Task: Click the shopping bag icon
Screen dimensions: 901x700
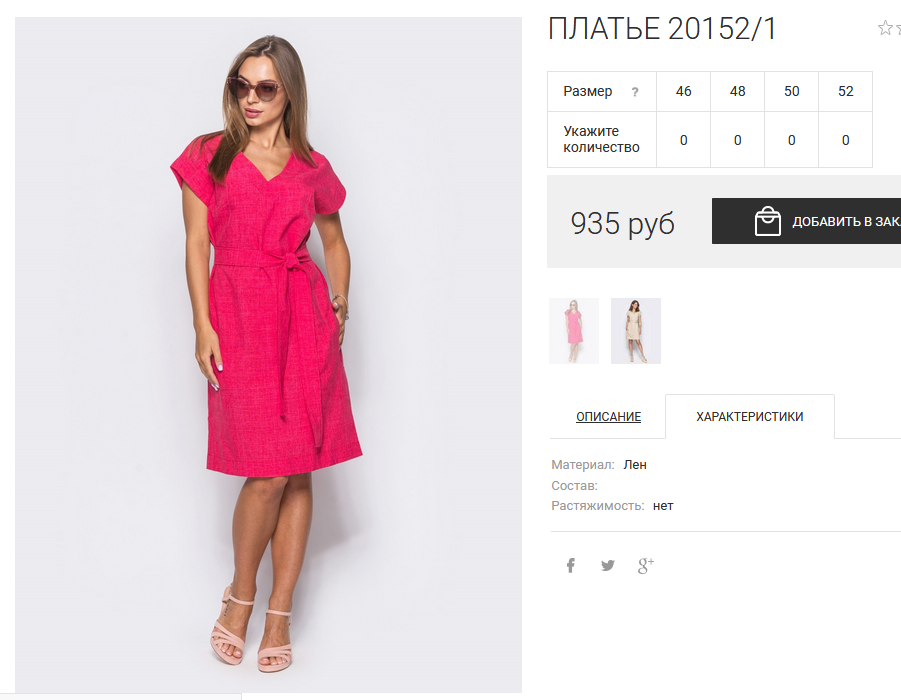Action: click(x=768, y=221)
